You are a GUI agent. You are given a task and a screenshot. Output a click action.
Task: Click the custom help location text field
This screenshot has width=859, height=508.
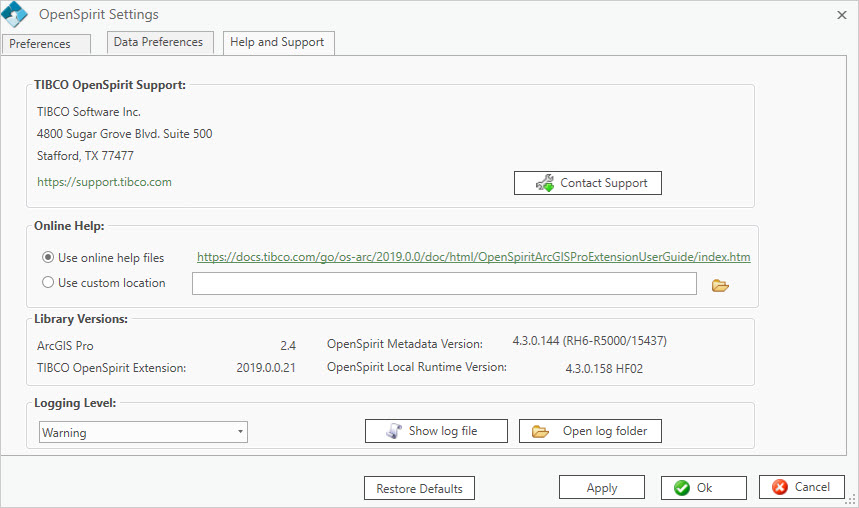pyautogui.click(x=444, y=283)
